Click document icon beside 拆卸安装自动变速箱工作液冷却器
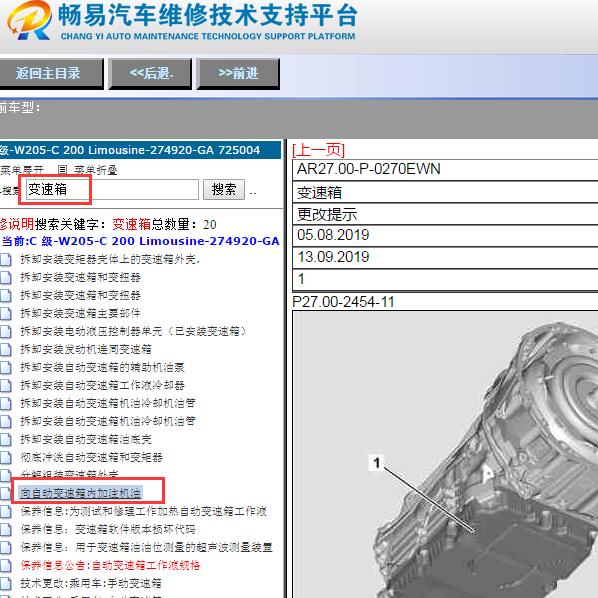The height and width of the screenshot is (598, 598). (x=6, y=386)
